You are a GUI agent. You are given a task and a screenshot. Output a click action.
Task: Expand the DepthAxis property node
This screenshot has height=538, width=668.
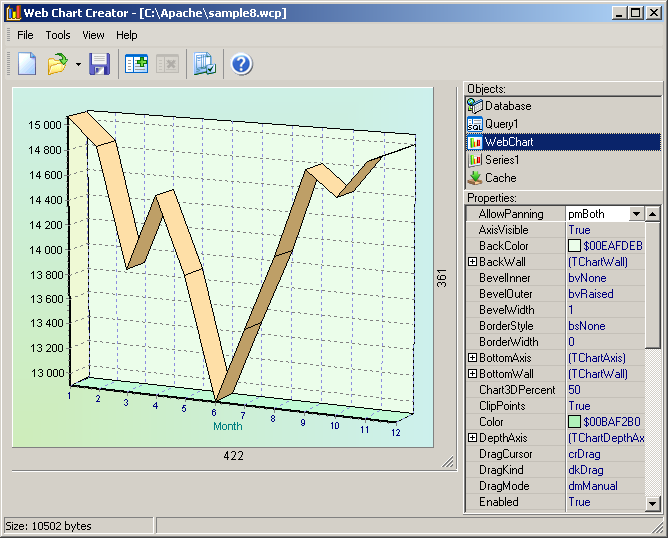coord(472,438)
